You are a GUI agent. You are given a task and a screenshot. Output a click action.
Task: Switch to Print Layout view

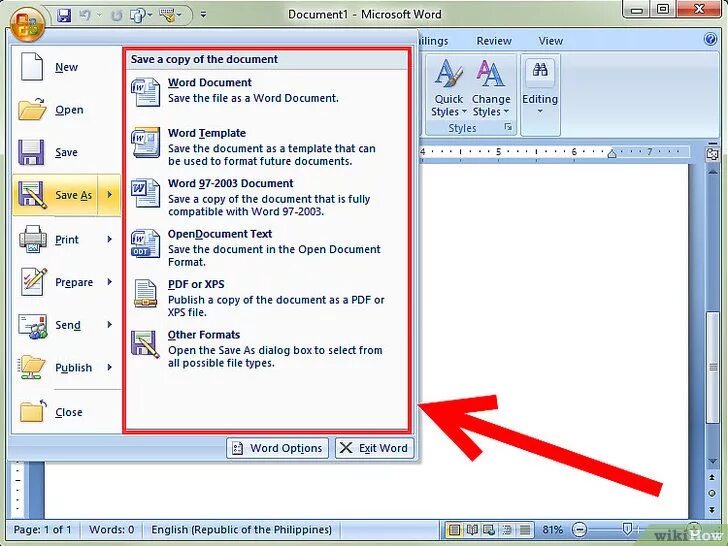tap(455, 530)
